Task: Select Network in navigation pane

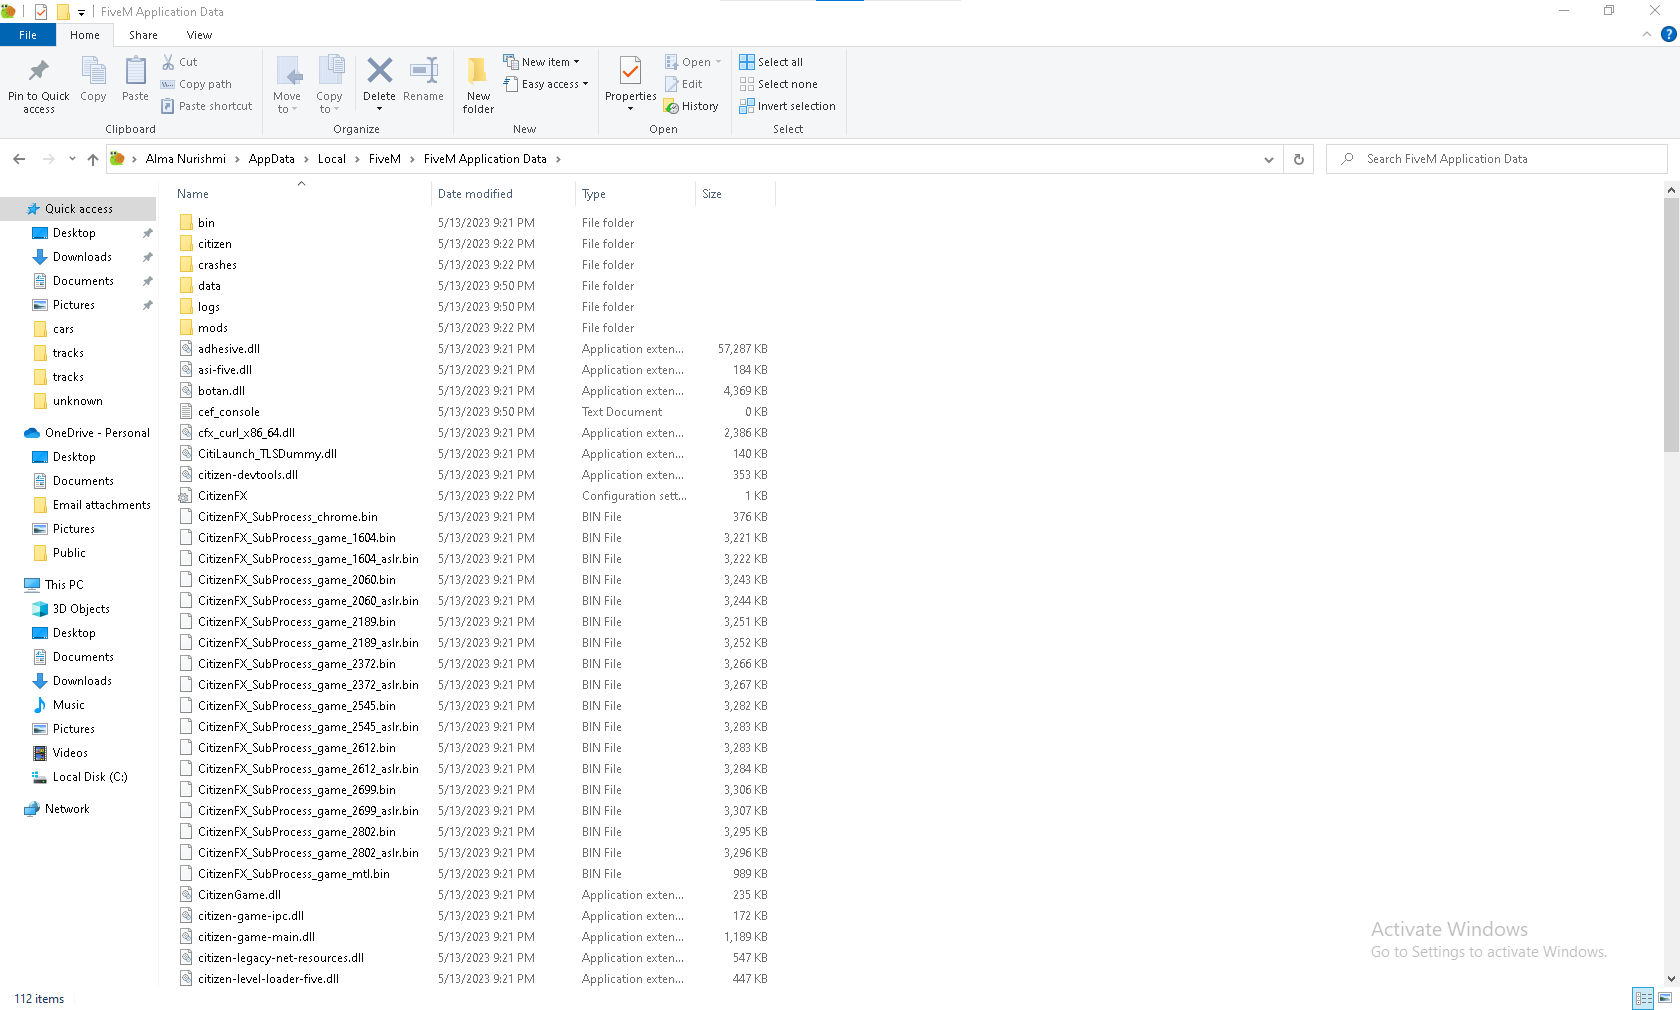Action: point(67,809)
